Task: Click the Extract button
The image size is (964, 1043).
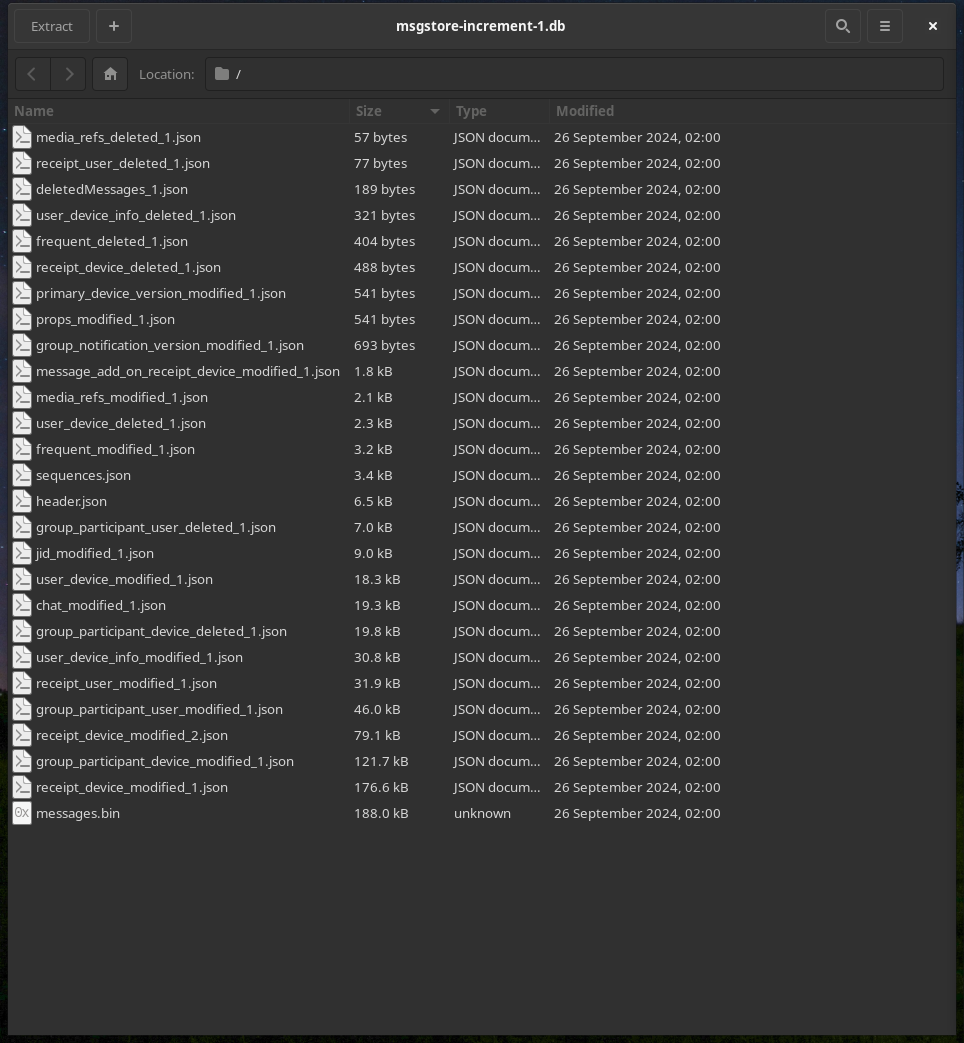Action: tap(52, 26)
